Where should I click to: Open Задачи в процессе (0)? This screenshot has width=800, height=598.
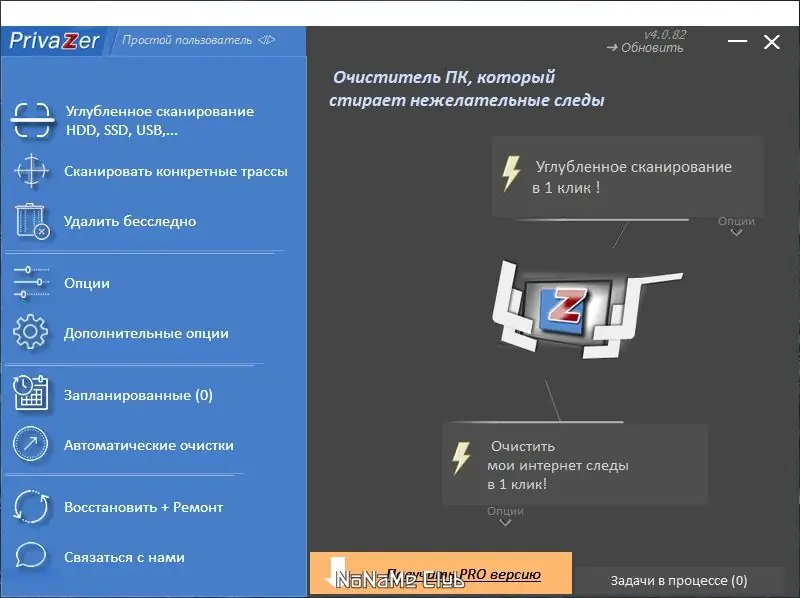coord(679,581)
